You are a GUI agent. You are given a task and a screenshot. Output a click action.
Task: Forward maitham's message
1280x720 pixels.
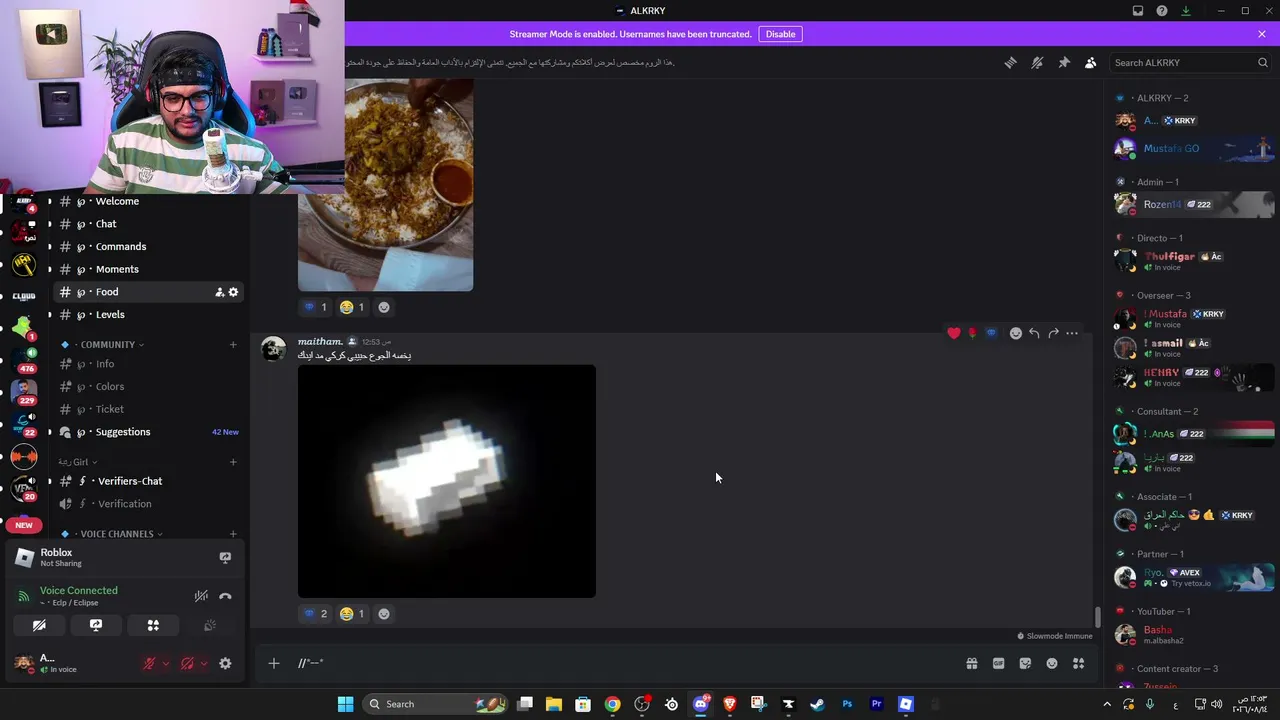click(1053, 333)
